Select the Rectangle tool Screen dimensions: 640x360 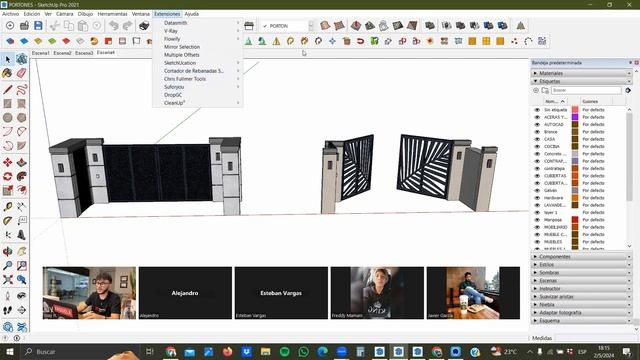click(x=8, y=104)
